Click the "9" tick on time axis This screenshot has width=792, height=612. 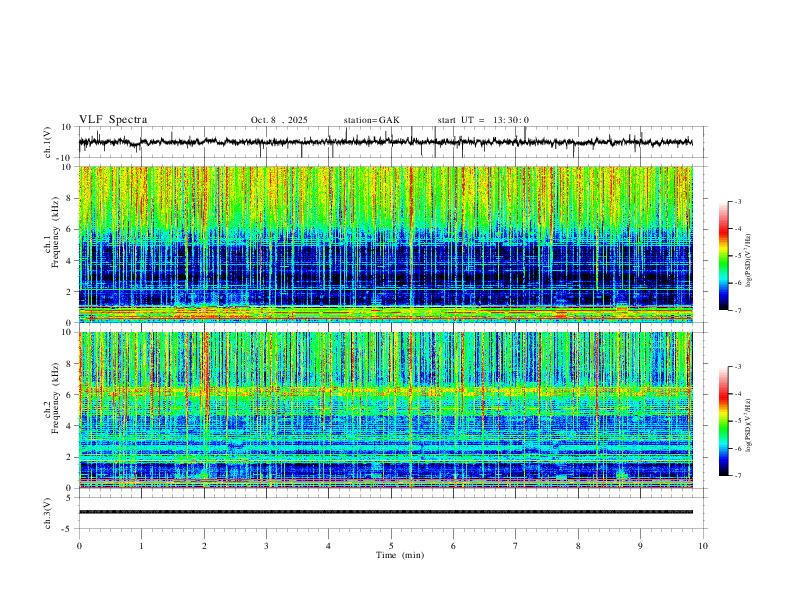(x=640, y=546)
